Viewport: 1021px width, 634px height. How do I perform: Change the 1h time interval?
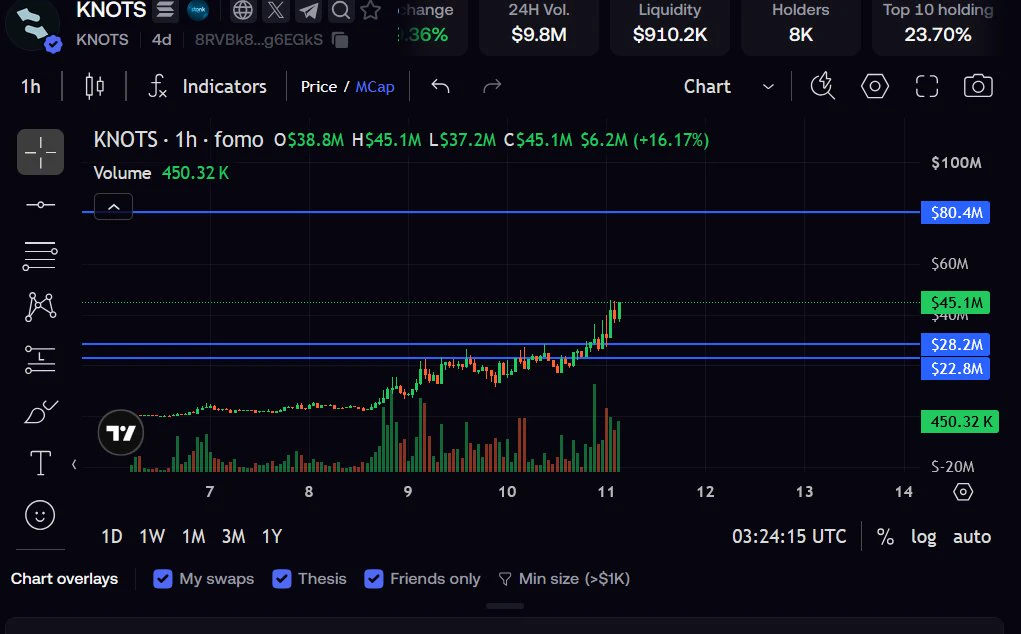coord(31,87)
